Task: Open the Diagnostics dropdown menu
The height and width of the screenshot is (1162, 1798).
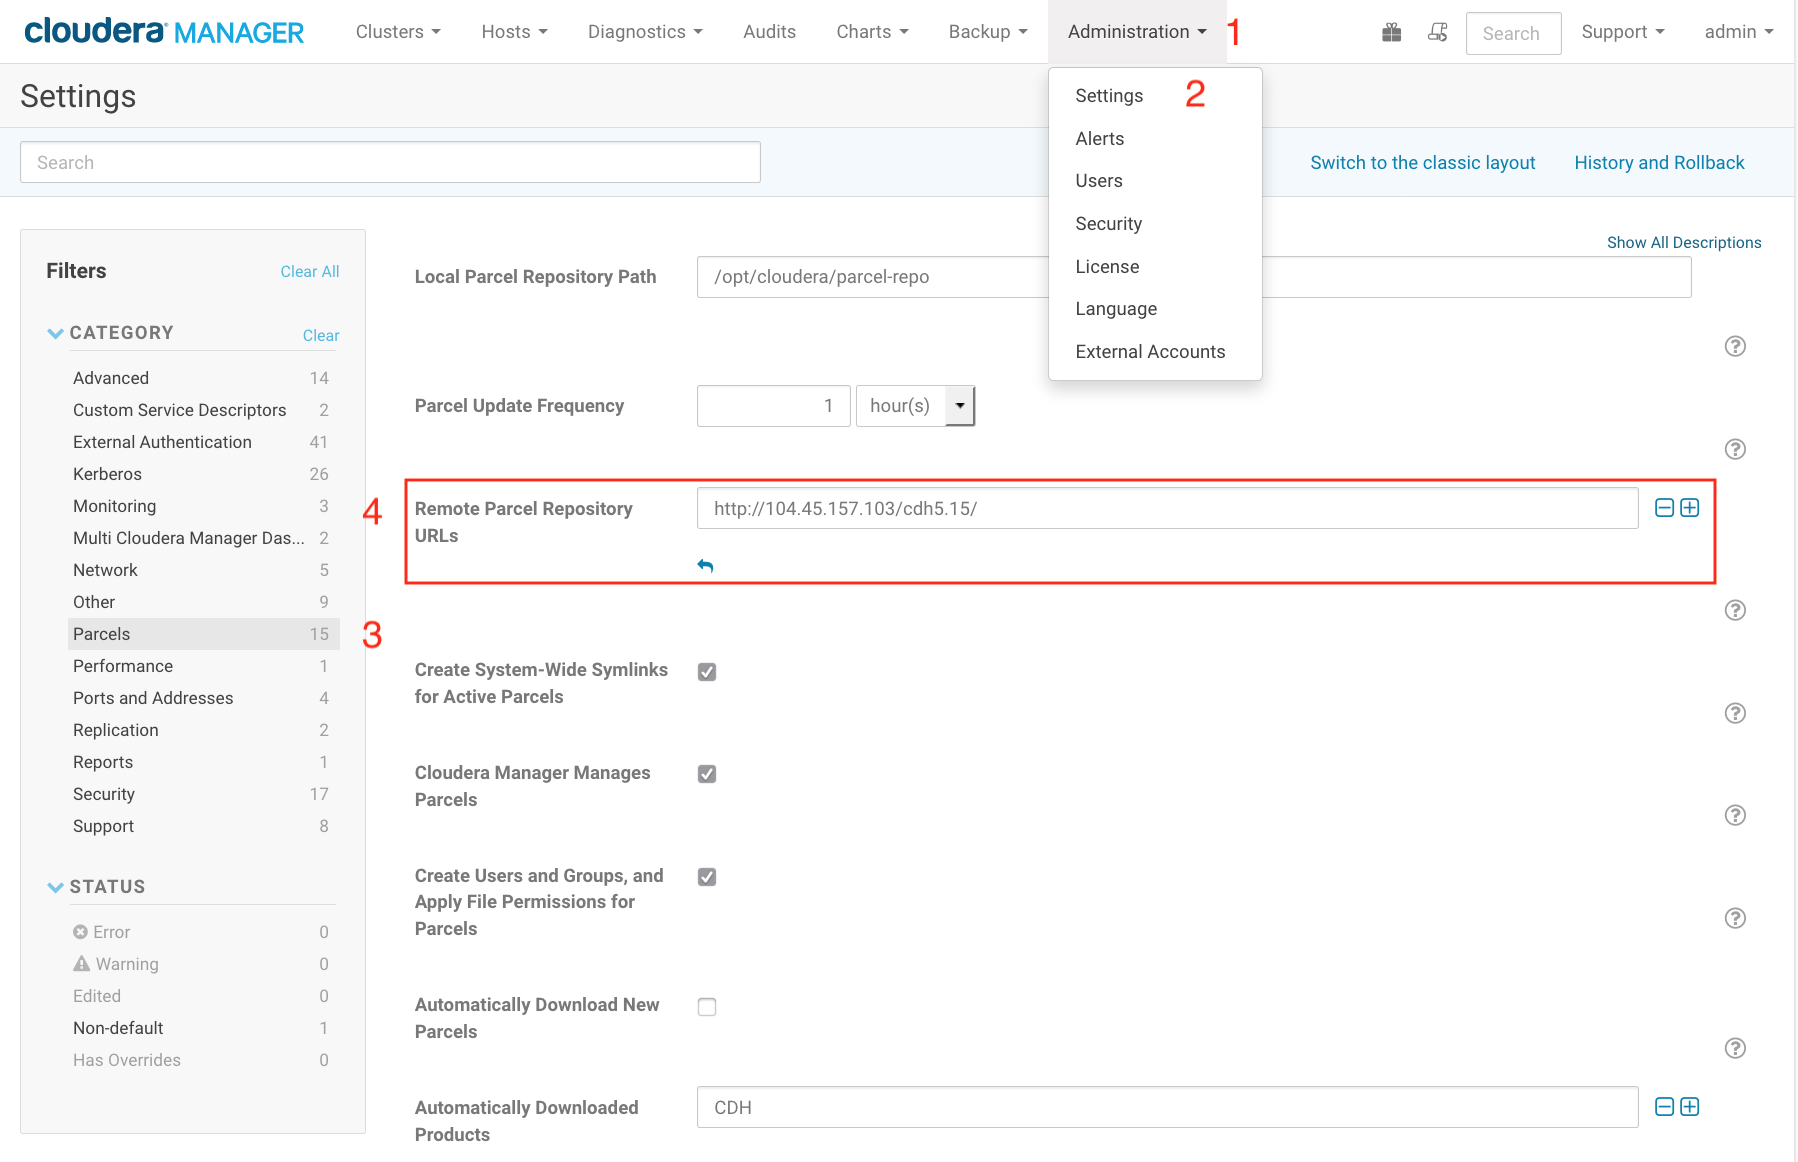Action: click(x=645, y=32)
